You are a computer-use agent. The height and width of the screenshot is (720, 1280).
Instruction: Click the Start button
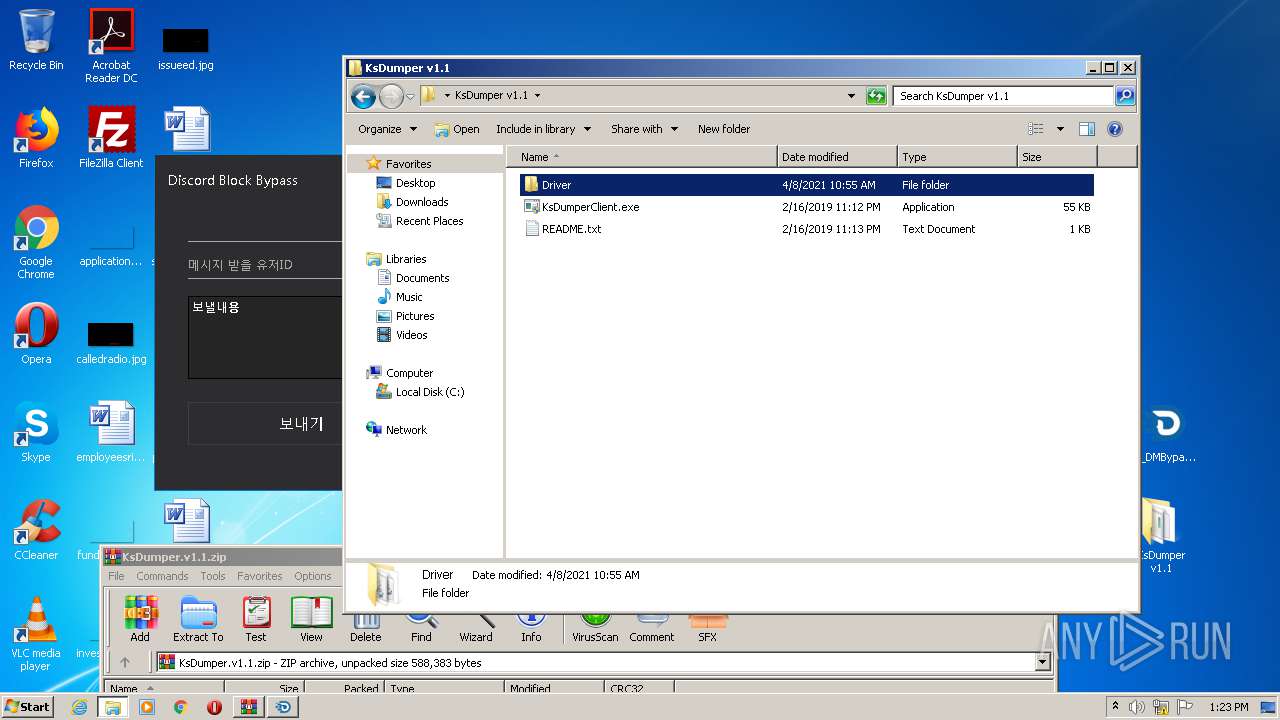(x=27, y=707)
